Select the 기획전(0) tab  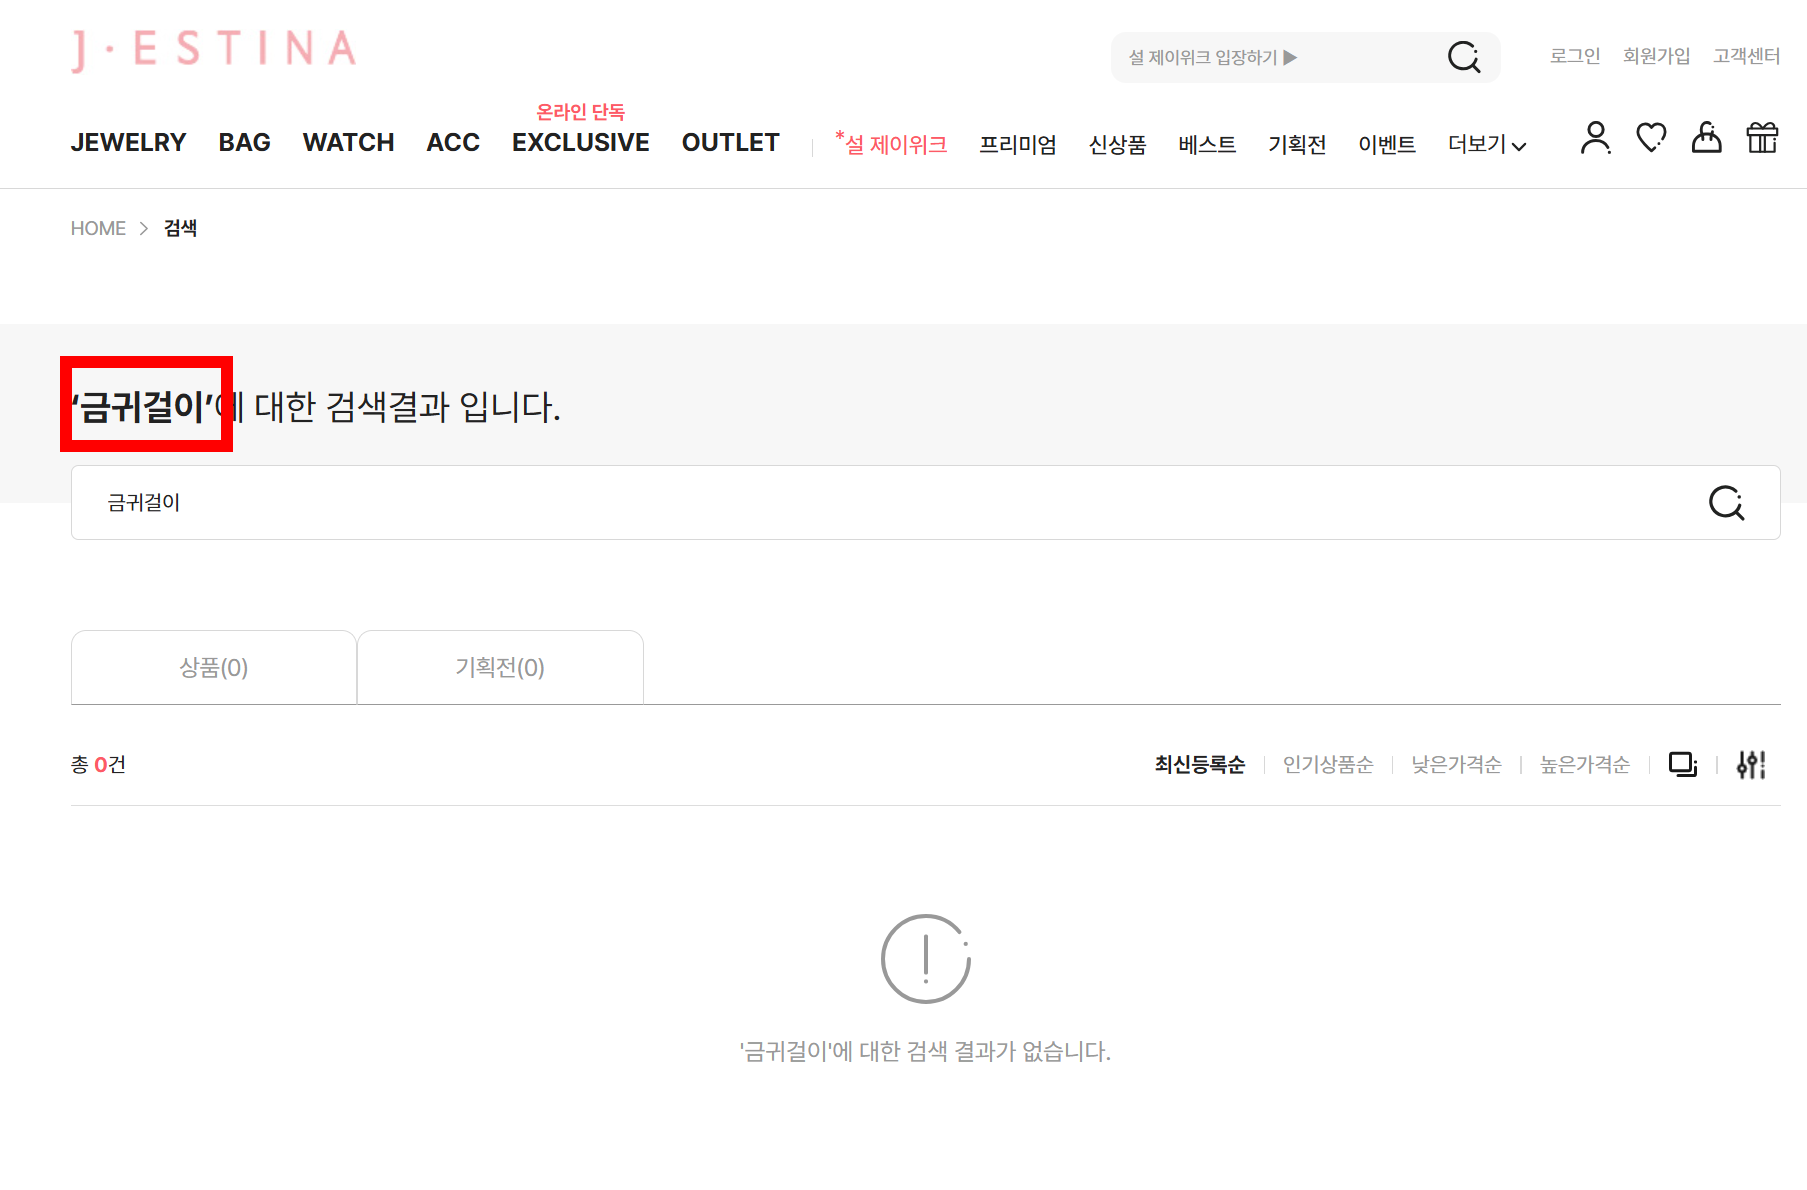pyautogui.click(x=500, y=668)
